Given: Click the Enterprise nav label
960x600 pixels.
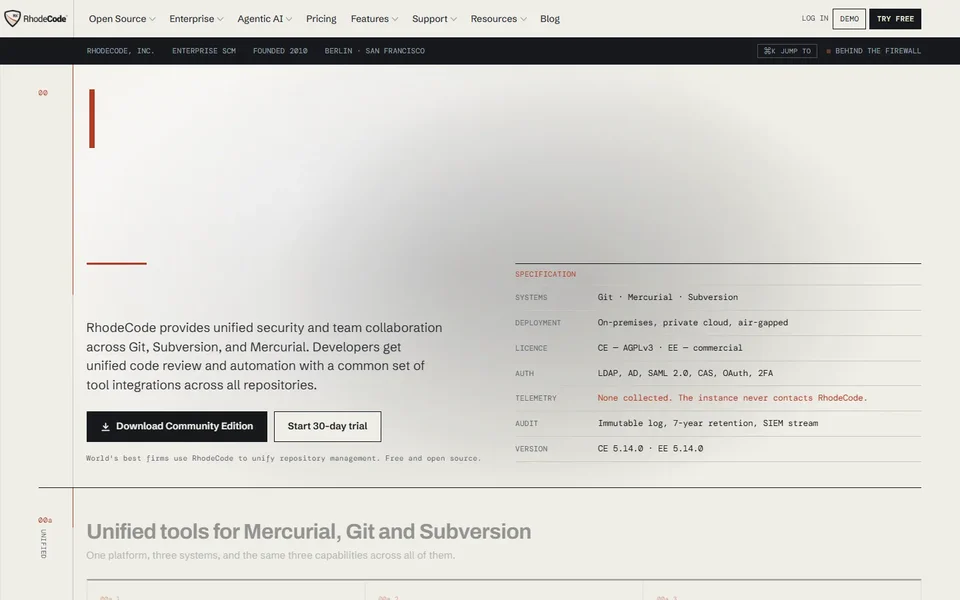Looking at the screenshot, I should coord(192,19).
